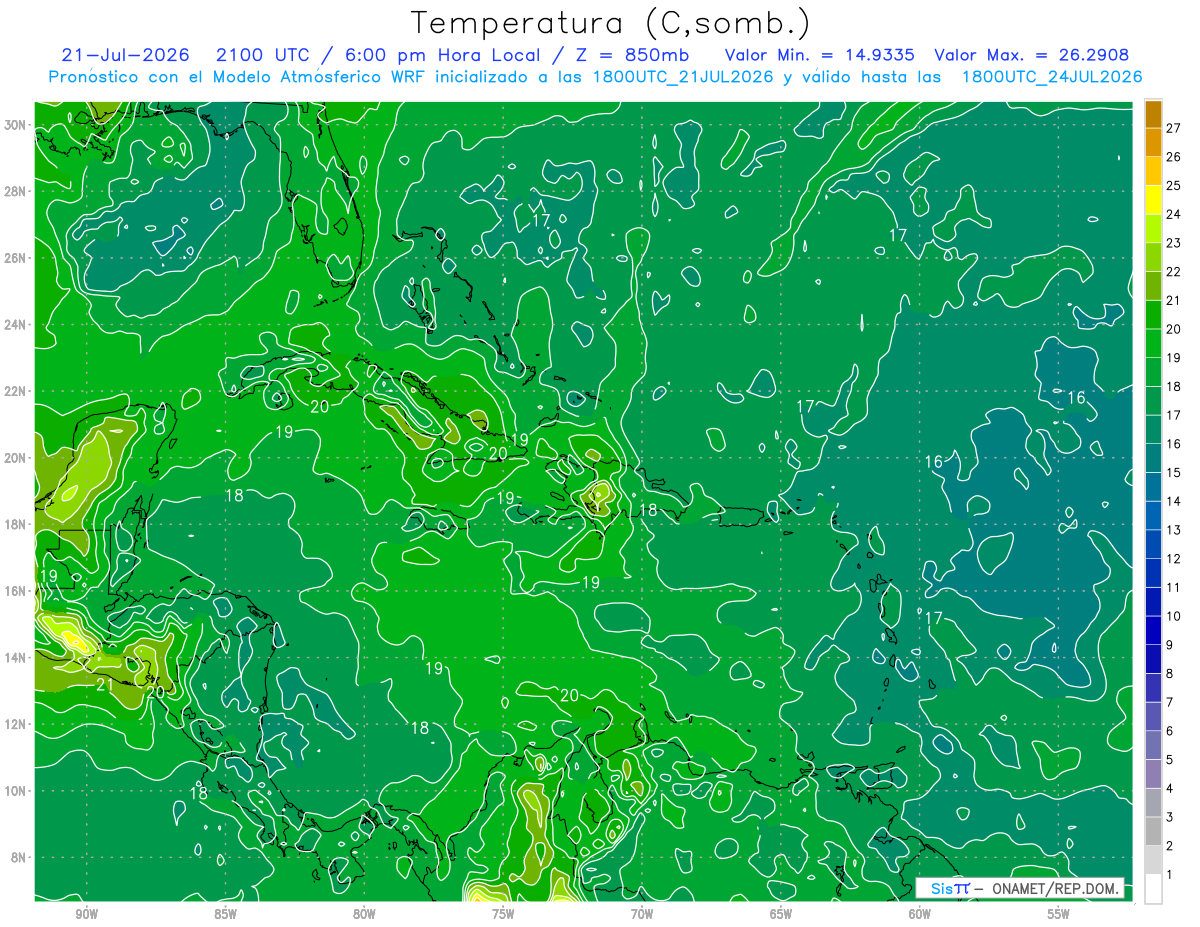Pick the purple swatch between 5 and 6
The image size is (1200, 927).
(1154, 745)
